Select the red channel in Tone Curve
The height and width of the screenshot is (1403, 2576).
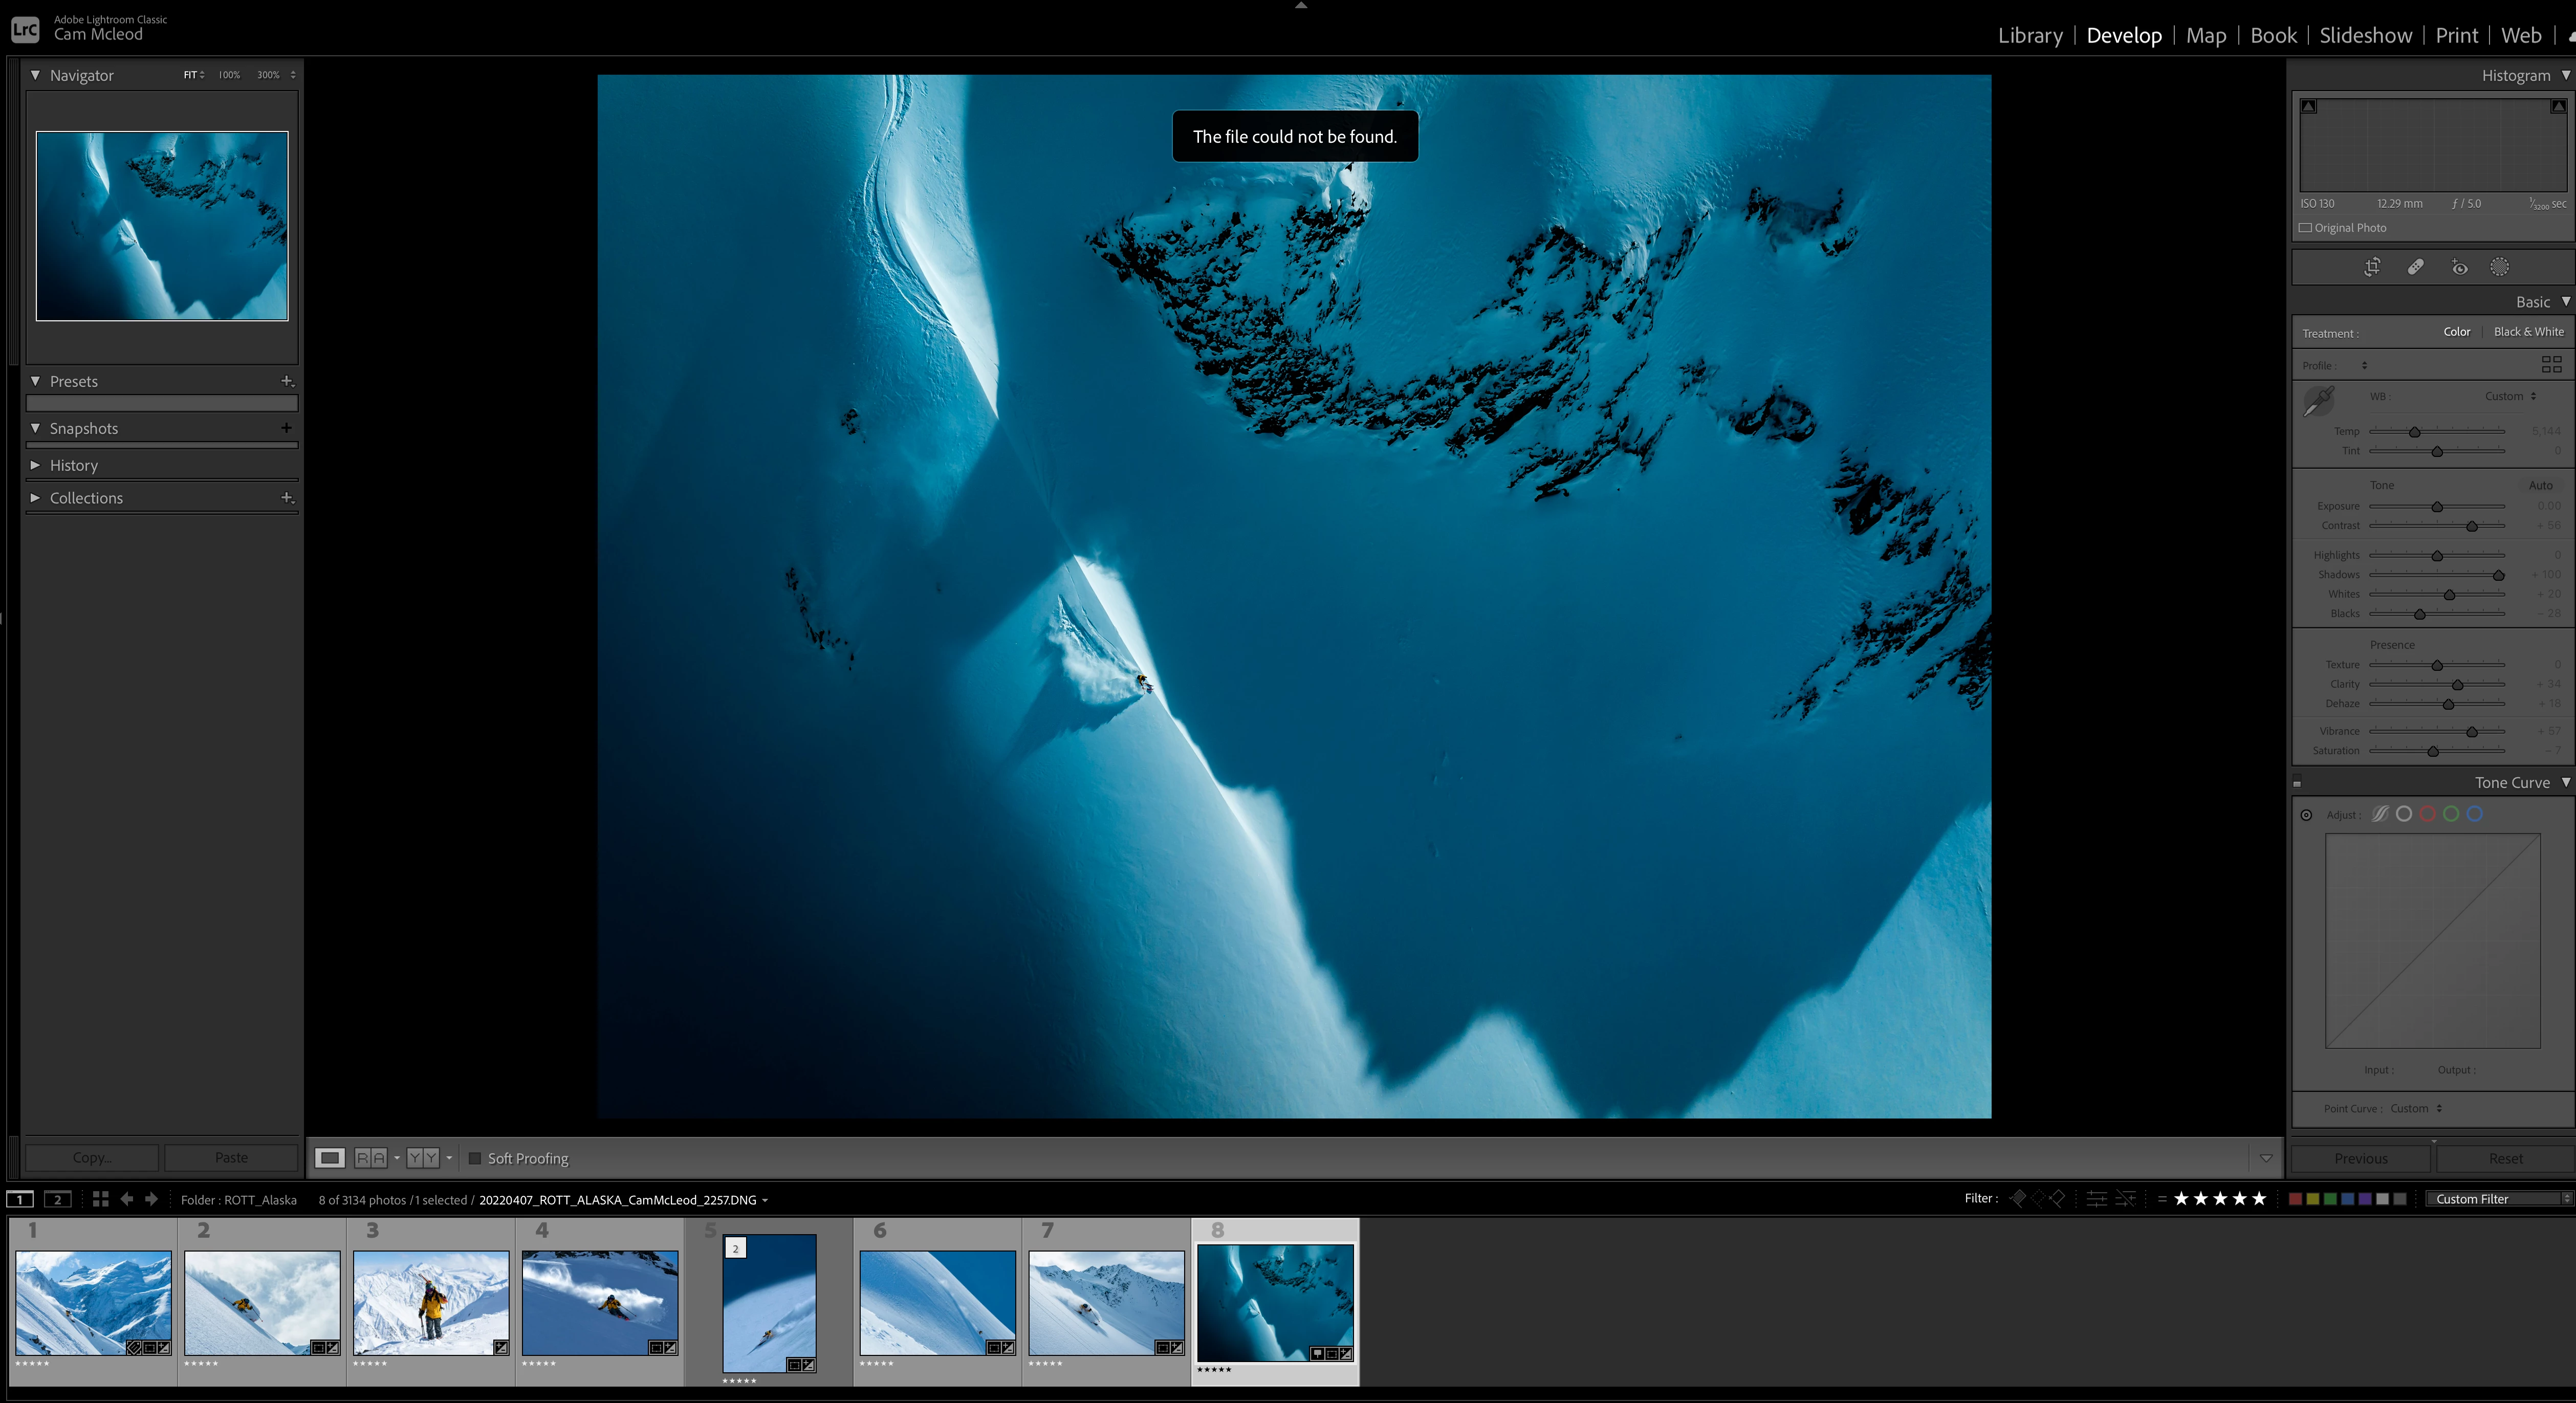pos(2427,814)
